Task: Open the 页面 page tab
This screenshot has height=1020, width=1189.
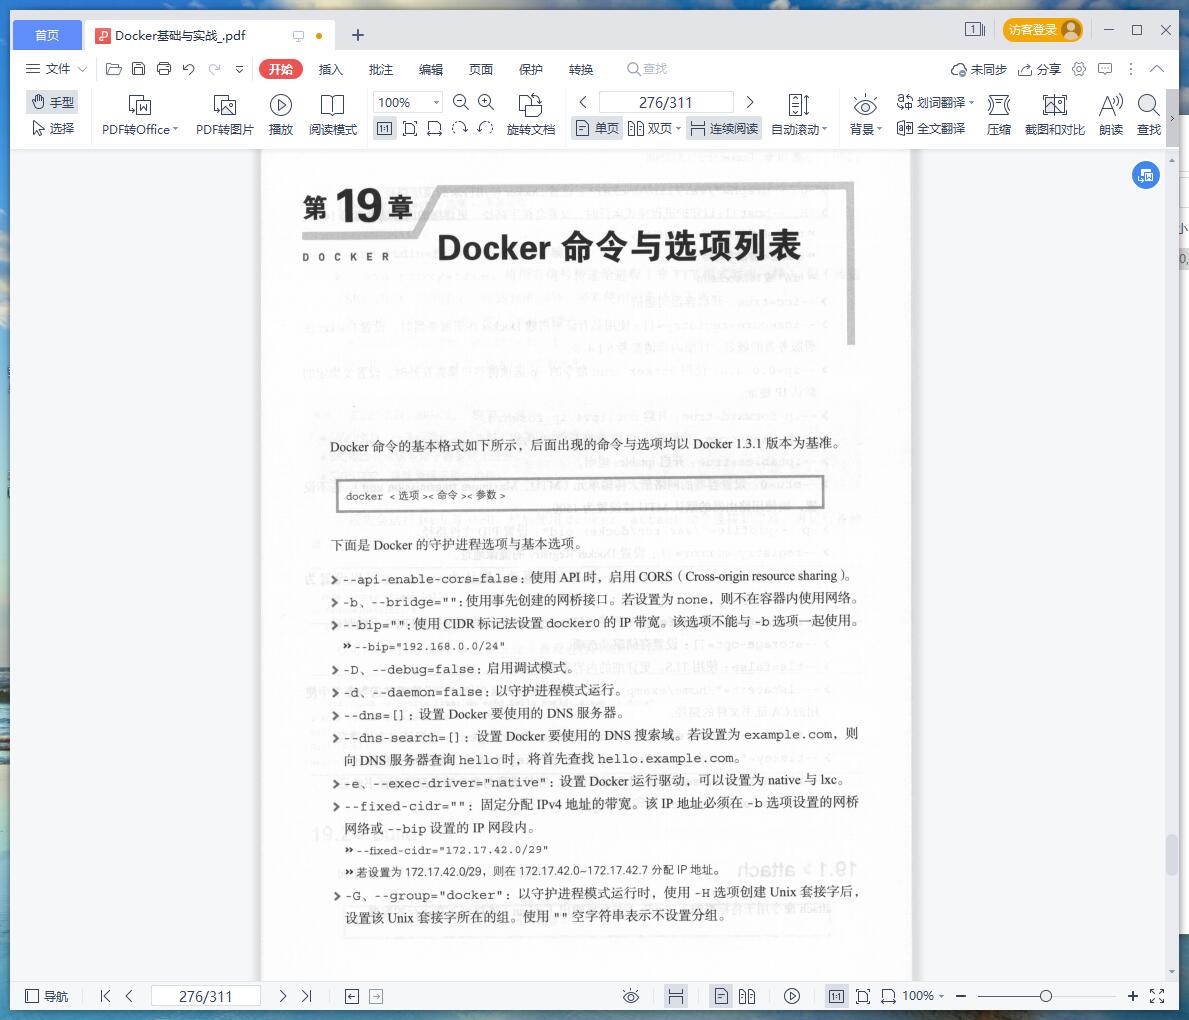Action: [481, 69]
